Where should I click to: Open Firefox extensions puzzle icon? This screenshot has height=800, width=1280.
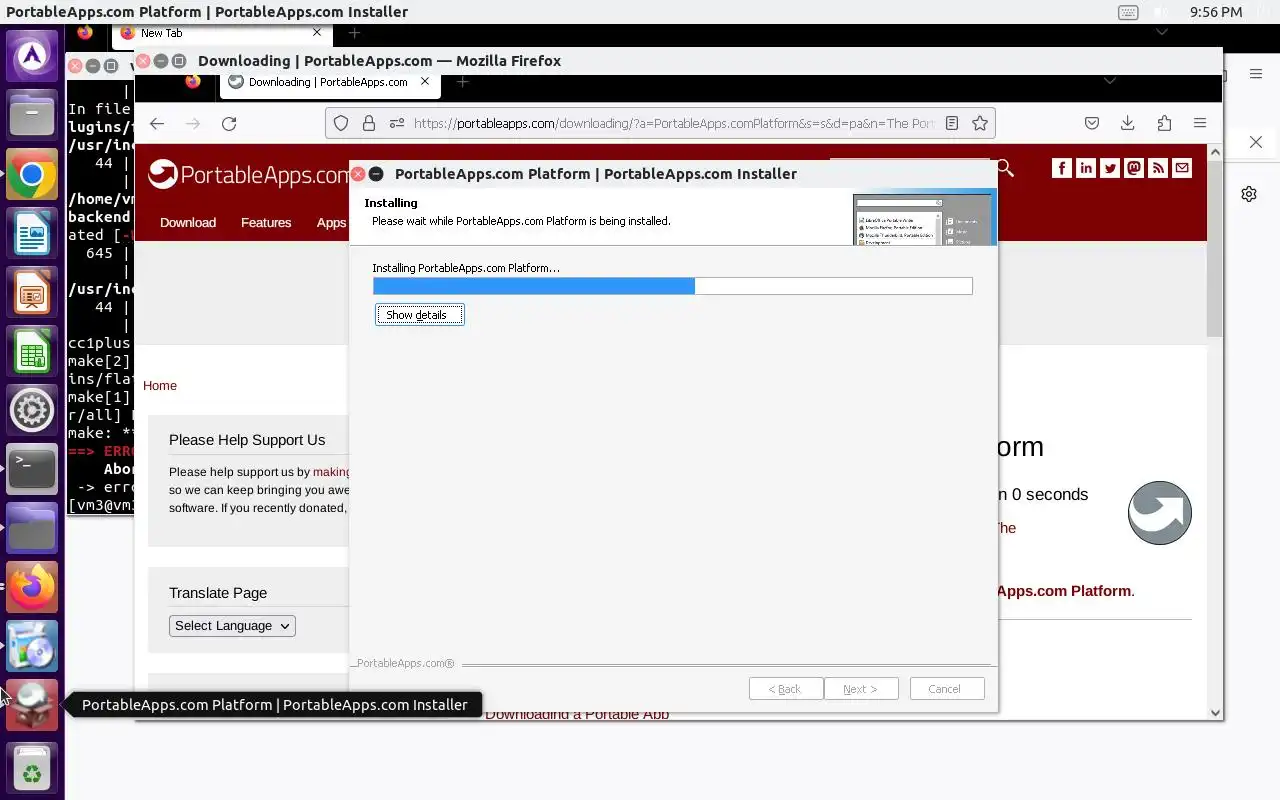point(1164,123)
